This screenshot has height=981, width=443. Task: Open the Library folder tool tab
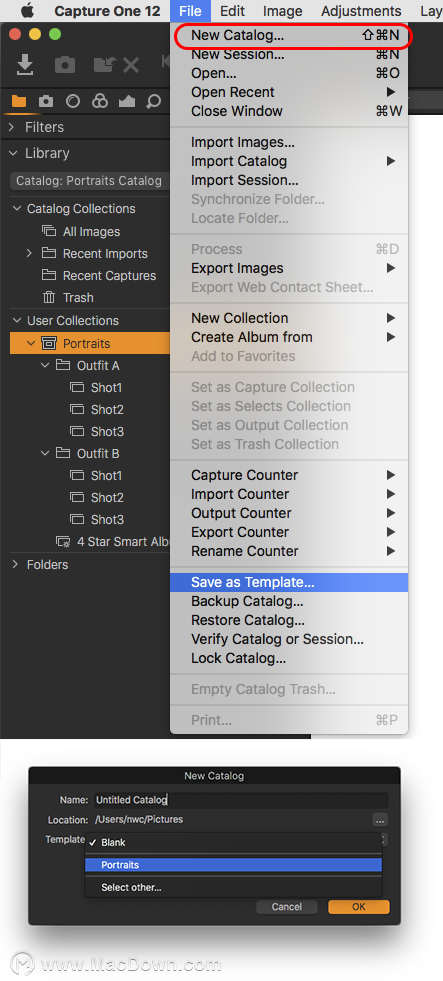19,101
